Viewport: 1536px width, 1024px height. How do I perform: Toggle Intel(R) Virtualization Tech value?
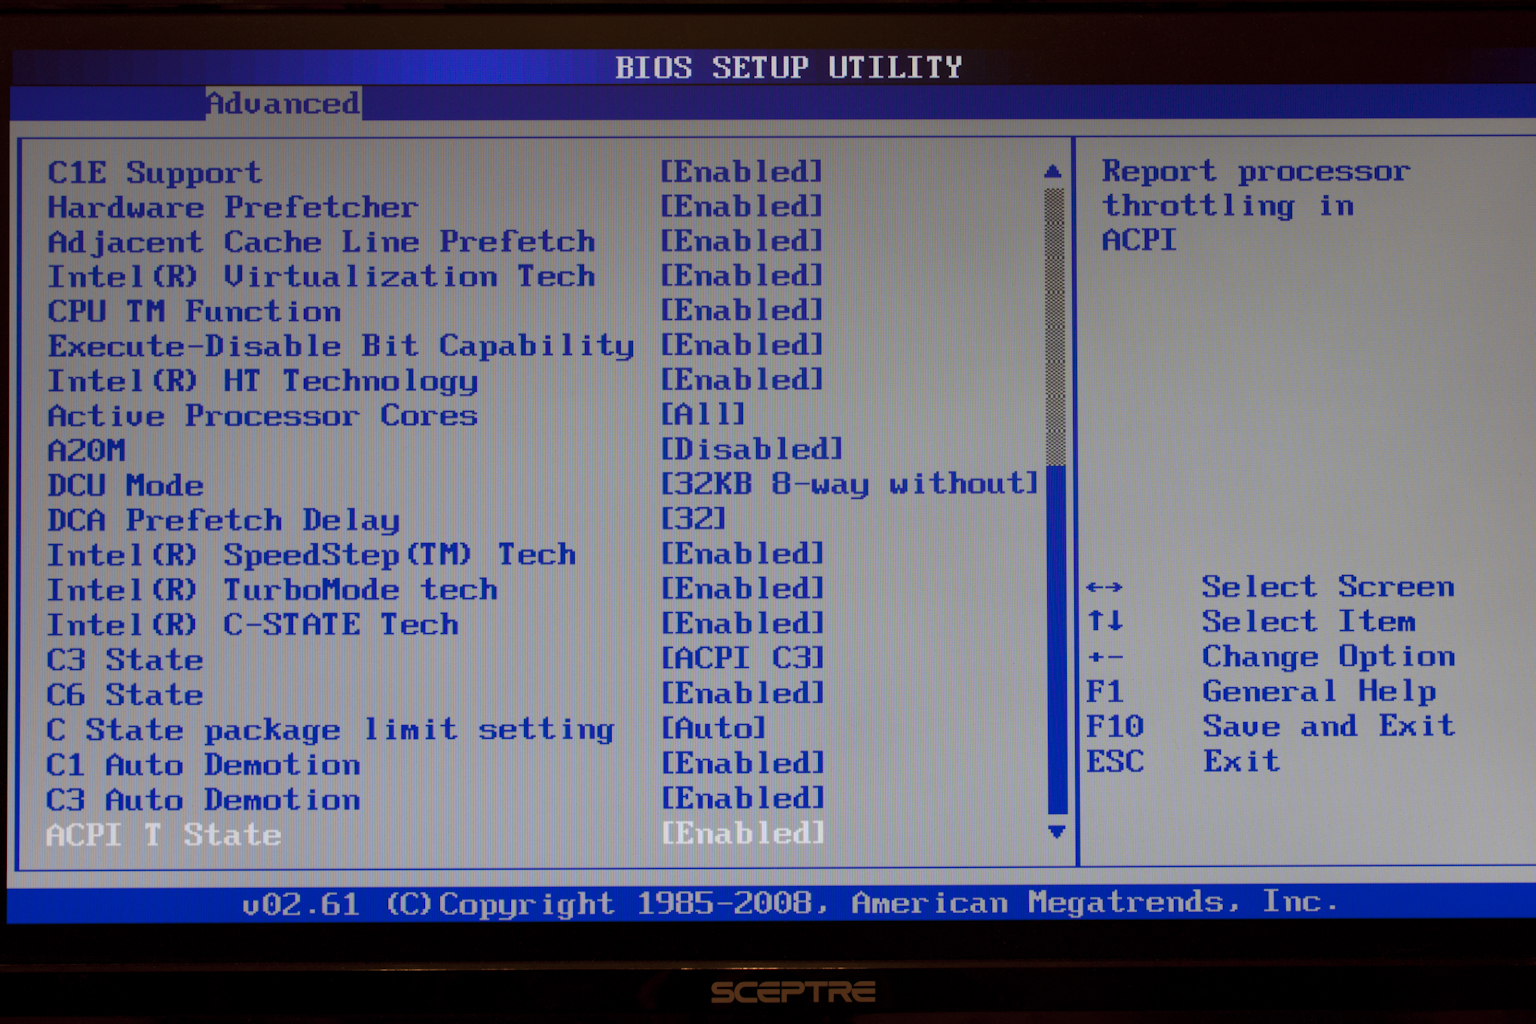pos(741,276)
